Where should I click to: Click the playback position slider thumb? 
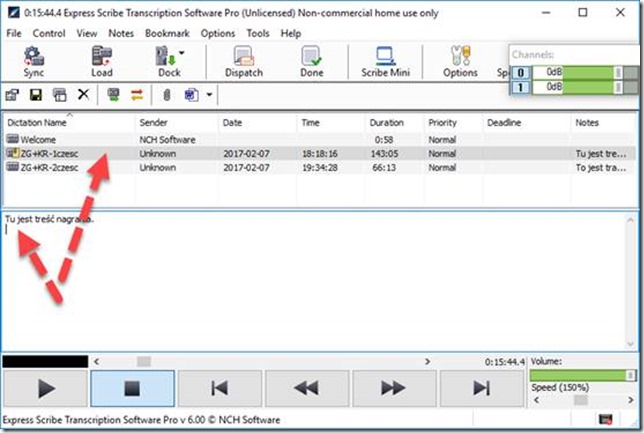click(x=144, y=362)
